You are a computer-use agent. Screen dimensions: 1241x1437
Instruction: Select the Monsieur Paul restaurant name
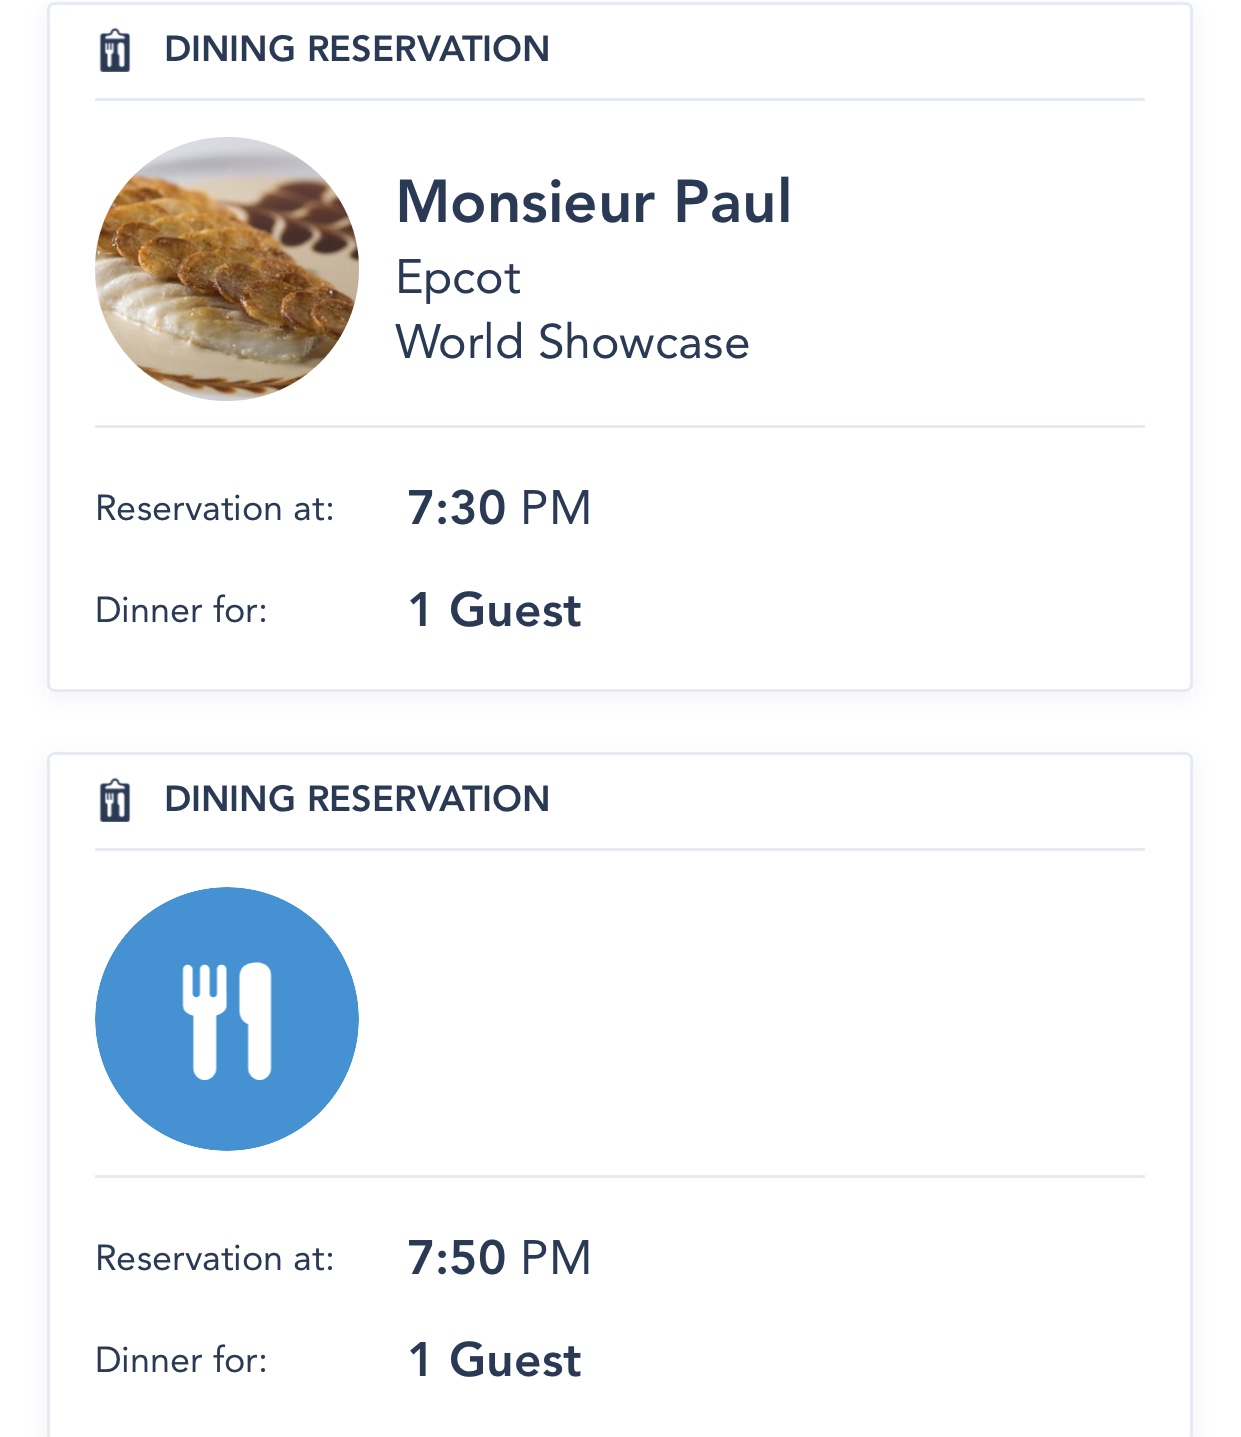[594, 202]
